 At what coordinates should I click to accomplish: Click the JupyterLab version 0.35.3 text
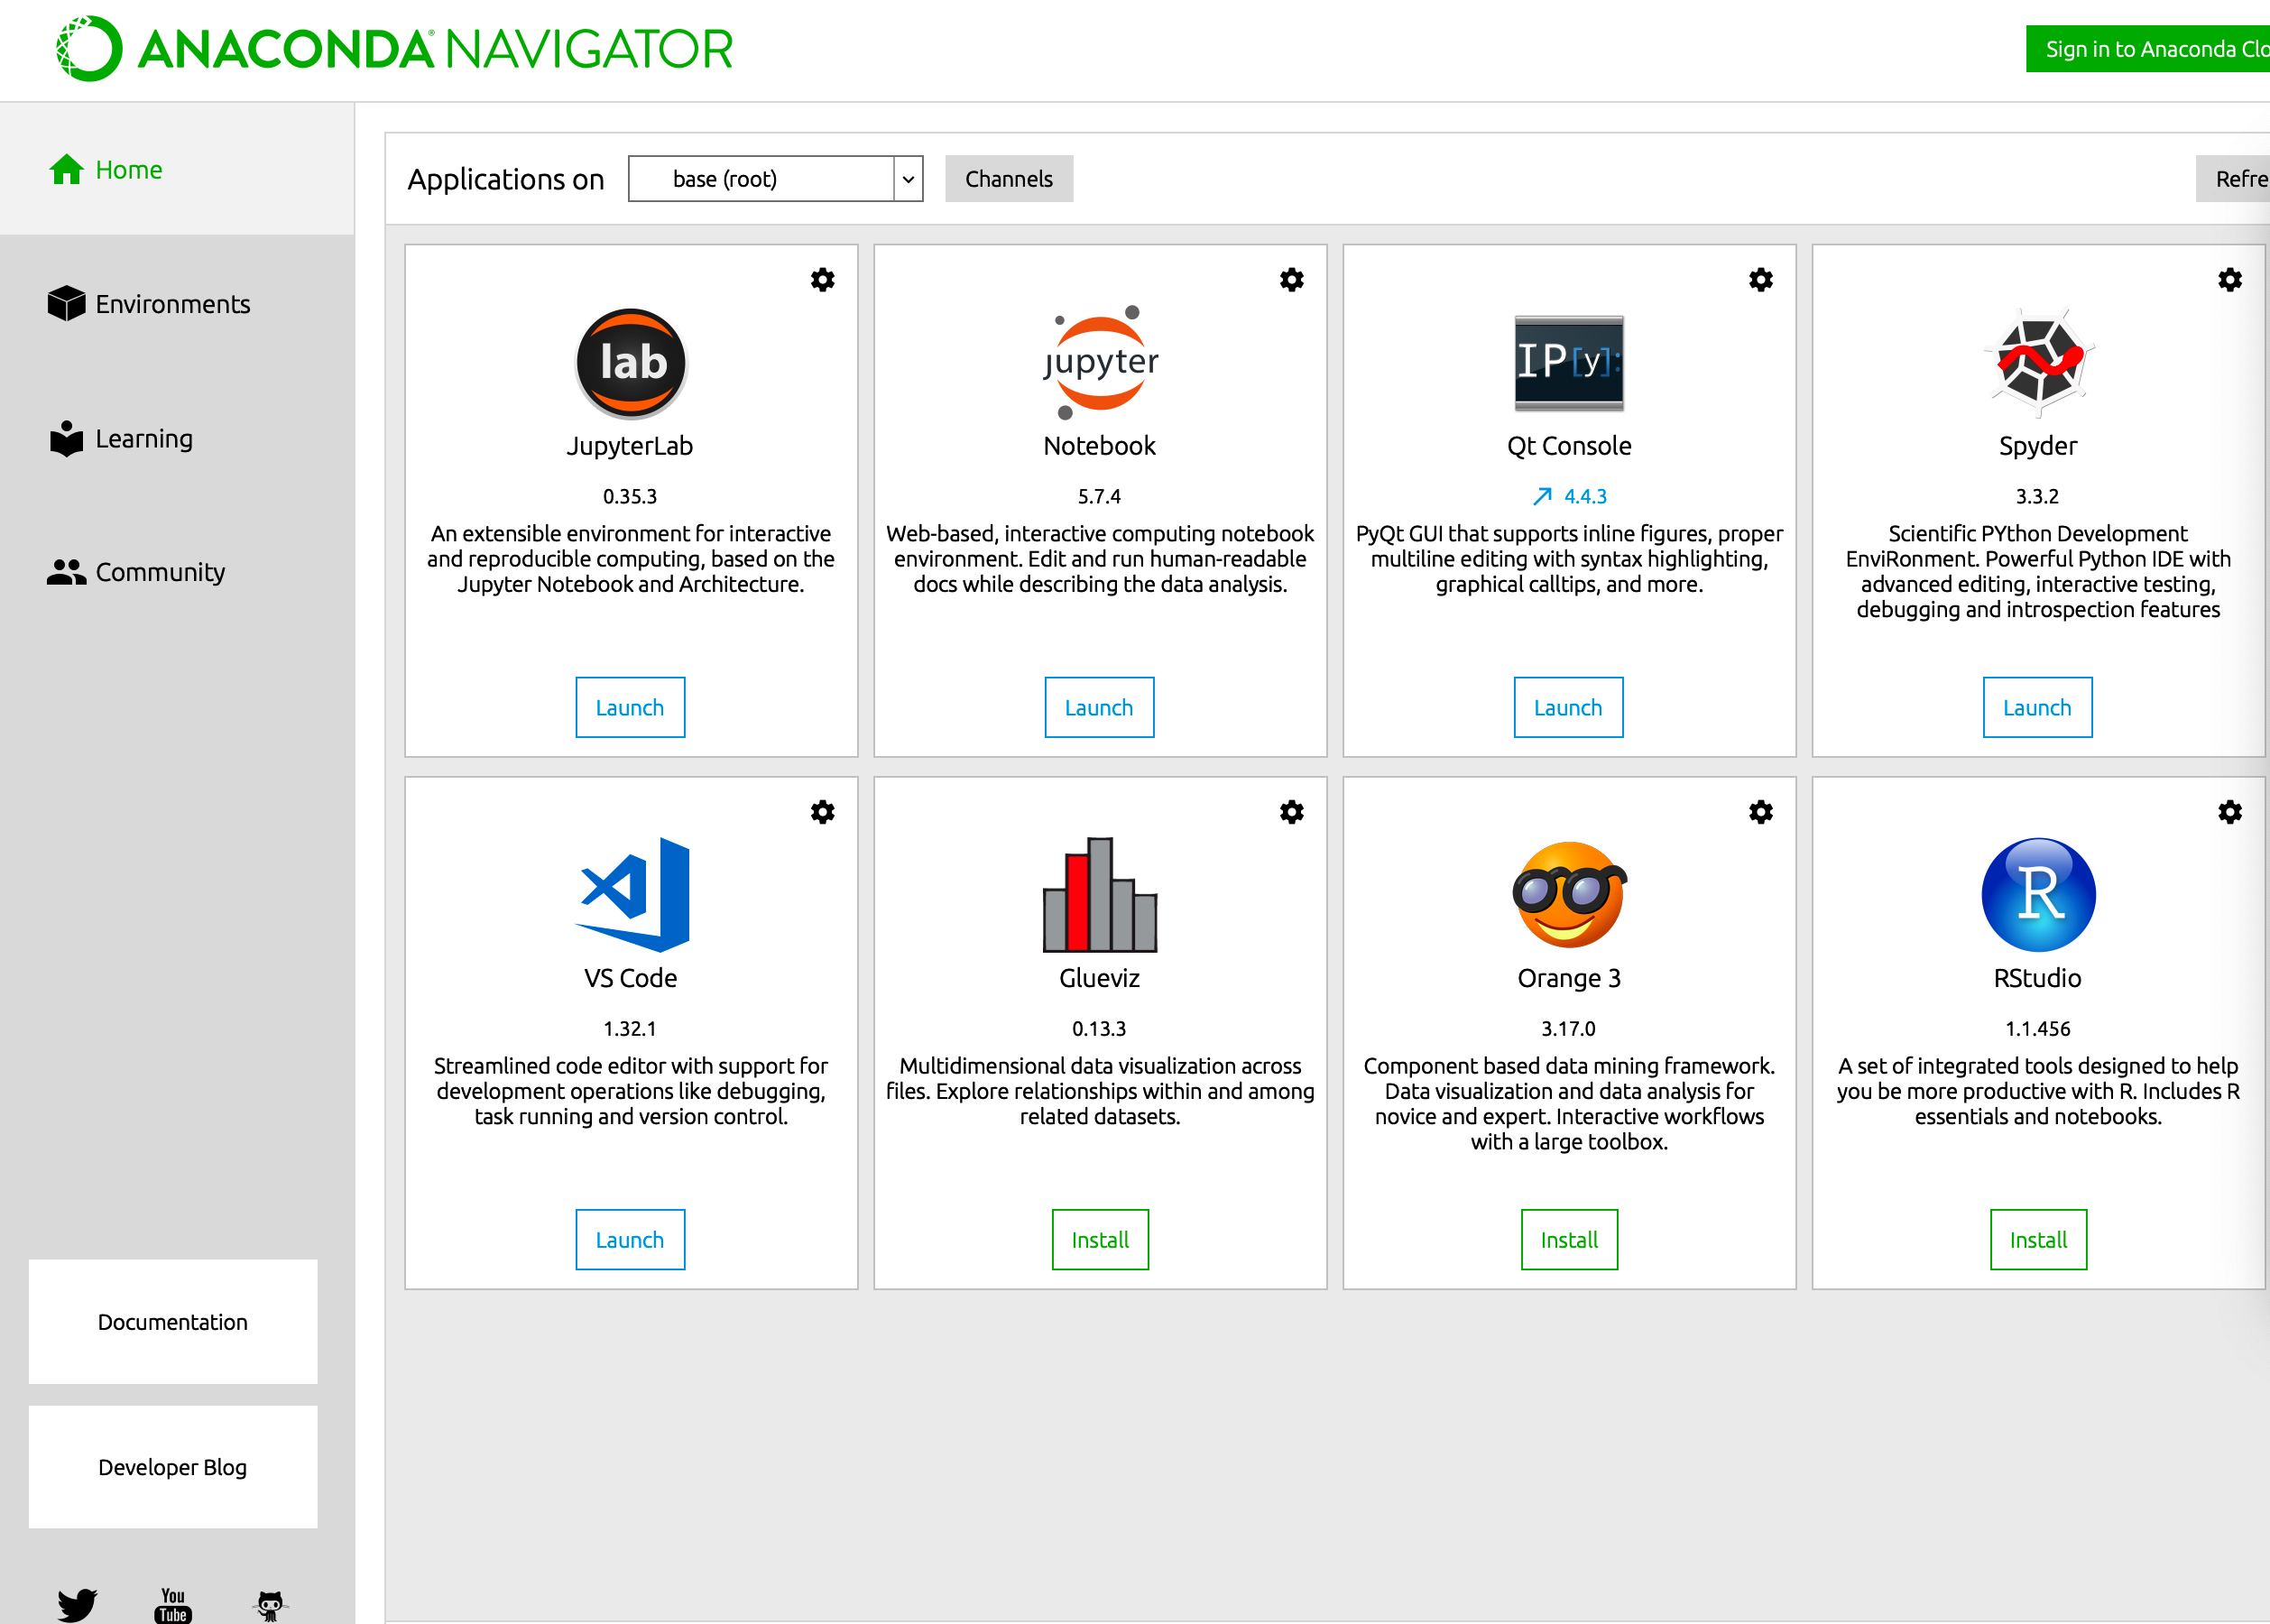pyautogui.click(x=630, y=497)
